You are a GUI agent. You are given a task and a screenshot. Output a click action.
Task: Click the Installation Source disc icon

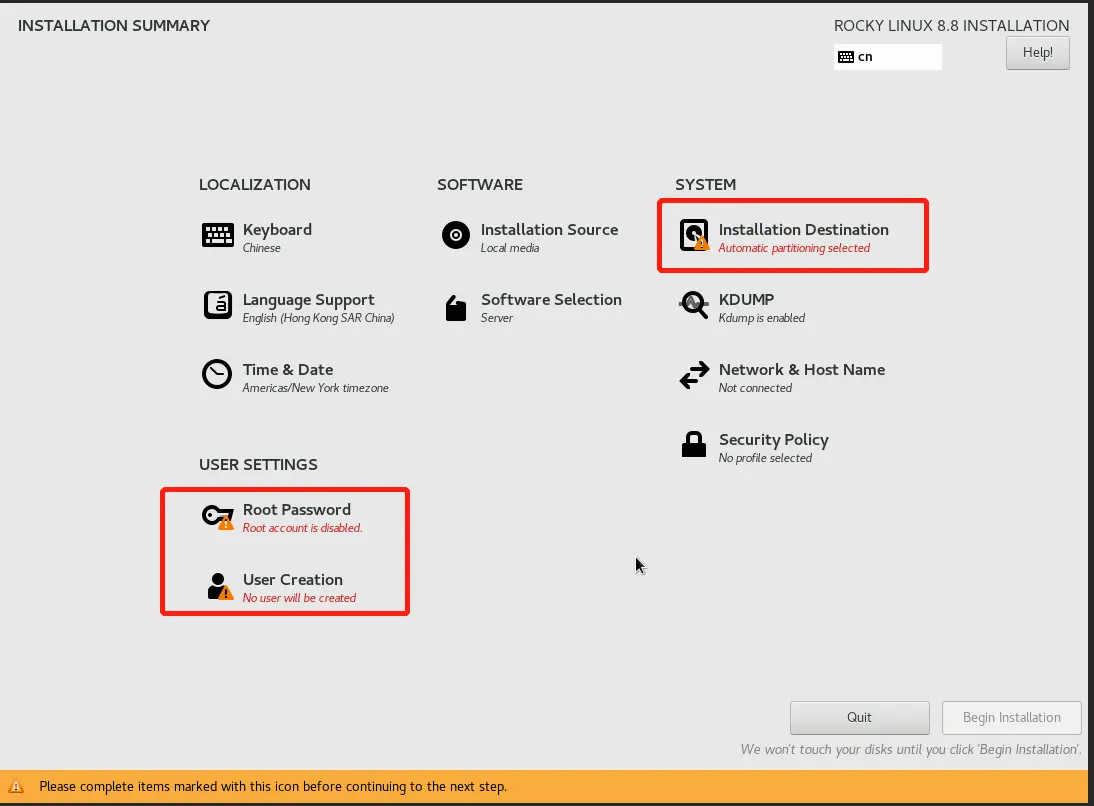point(456,235)
